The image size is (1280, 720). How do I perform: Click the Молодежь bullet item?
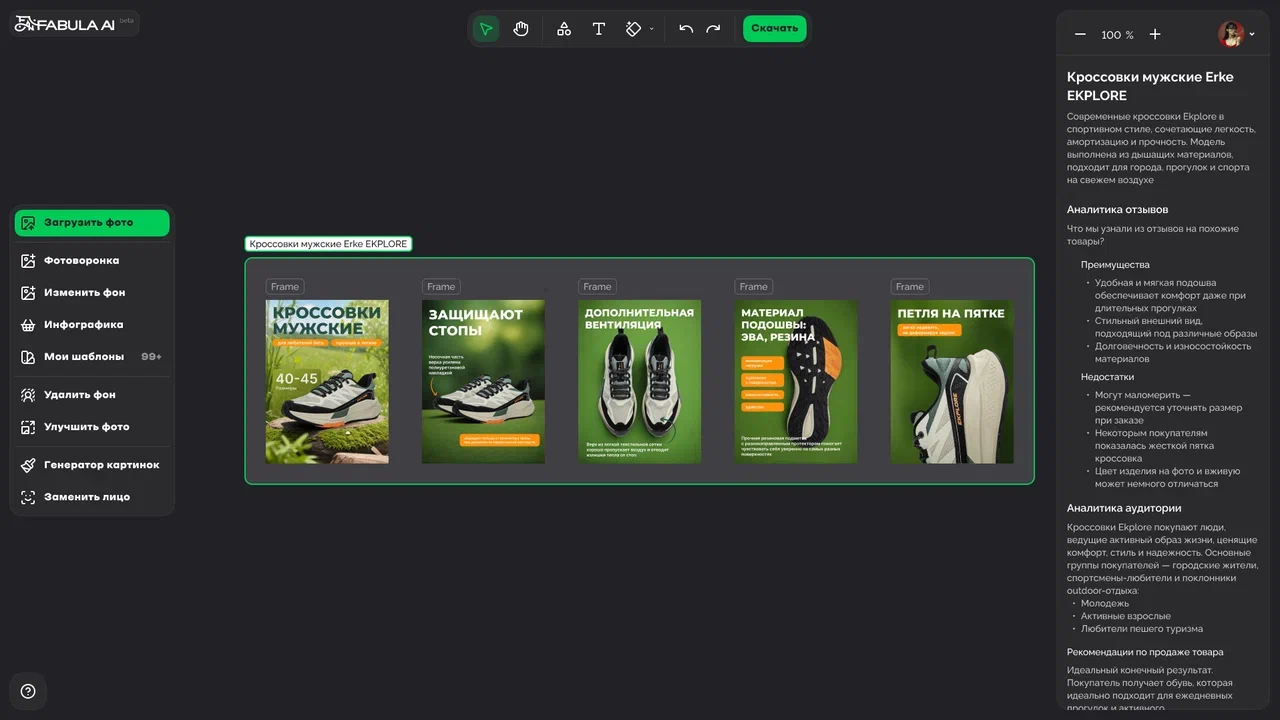point(1105,604)
